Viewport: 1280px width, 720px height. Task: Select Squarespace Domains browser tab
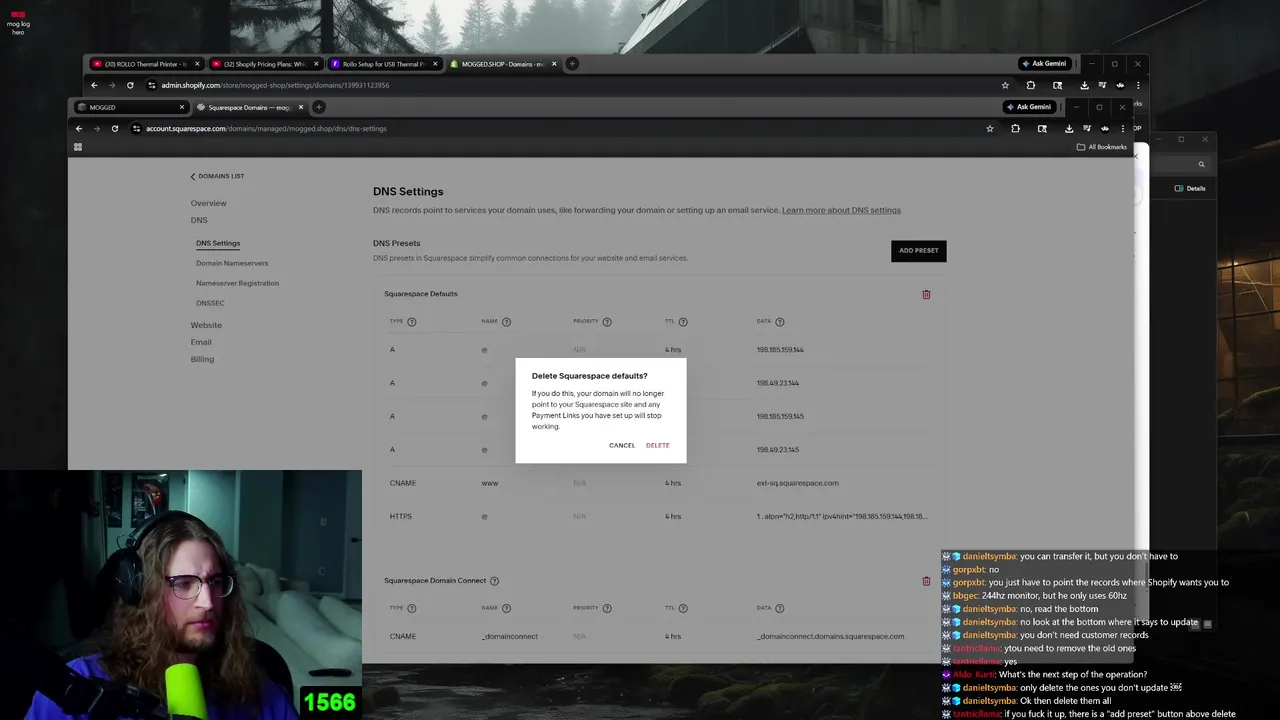pyautogui.click(x=249, y=107)
